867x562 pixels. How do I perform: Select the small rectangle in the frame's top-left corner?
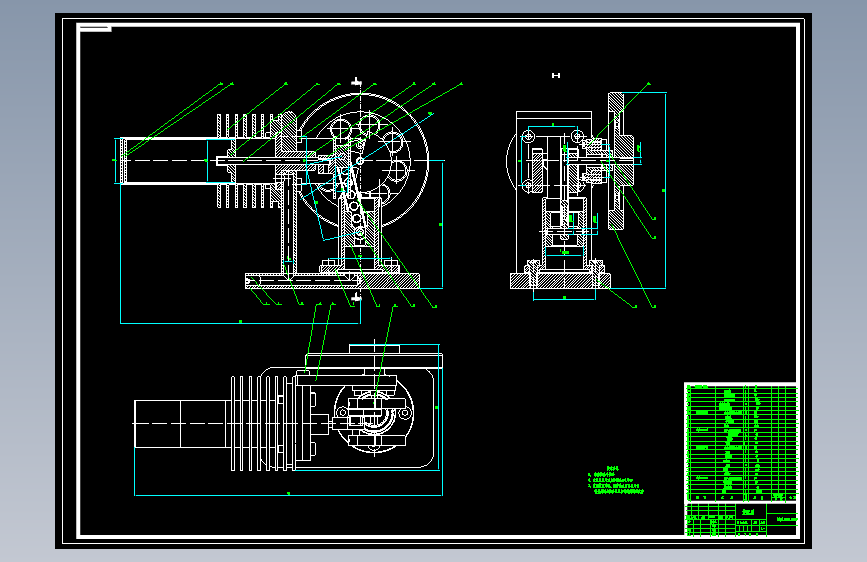(95, 28)
